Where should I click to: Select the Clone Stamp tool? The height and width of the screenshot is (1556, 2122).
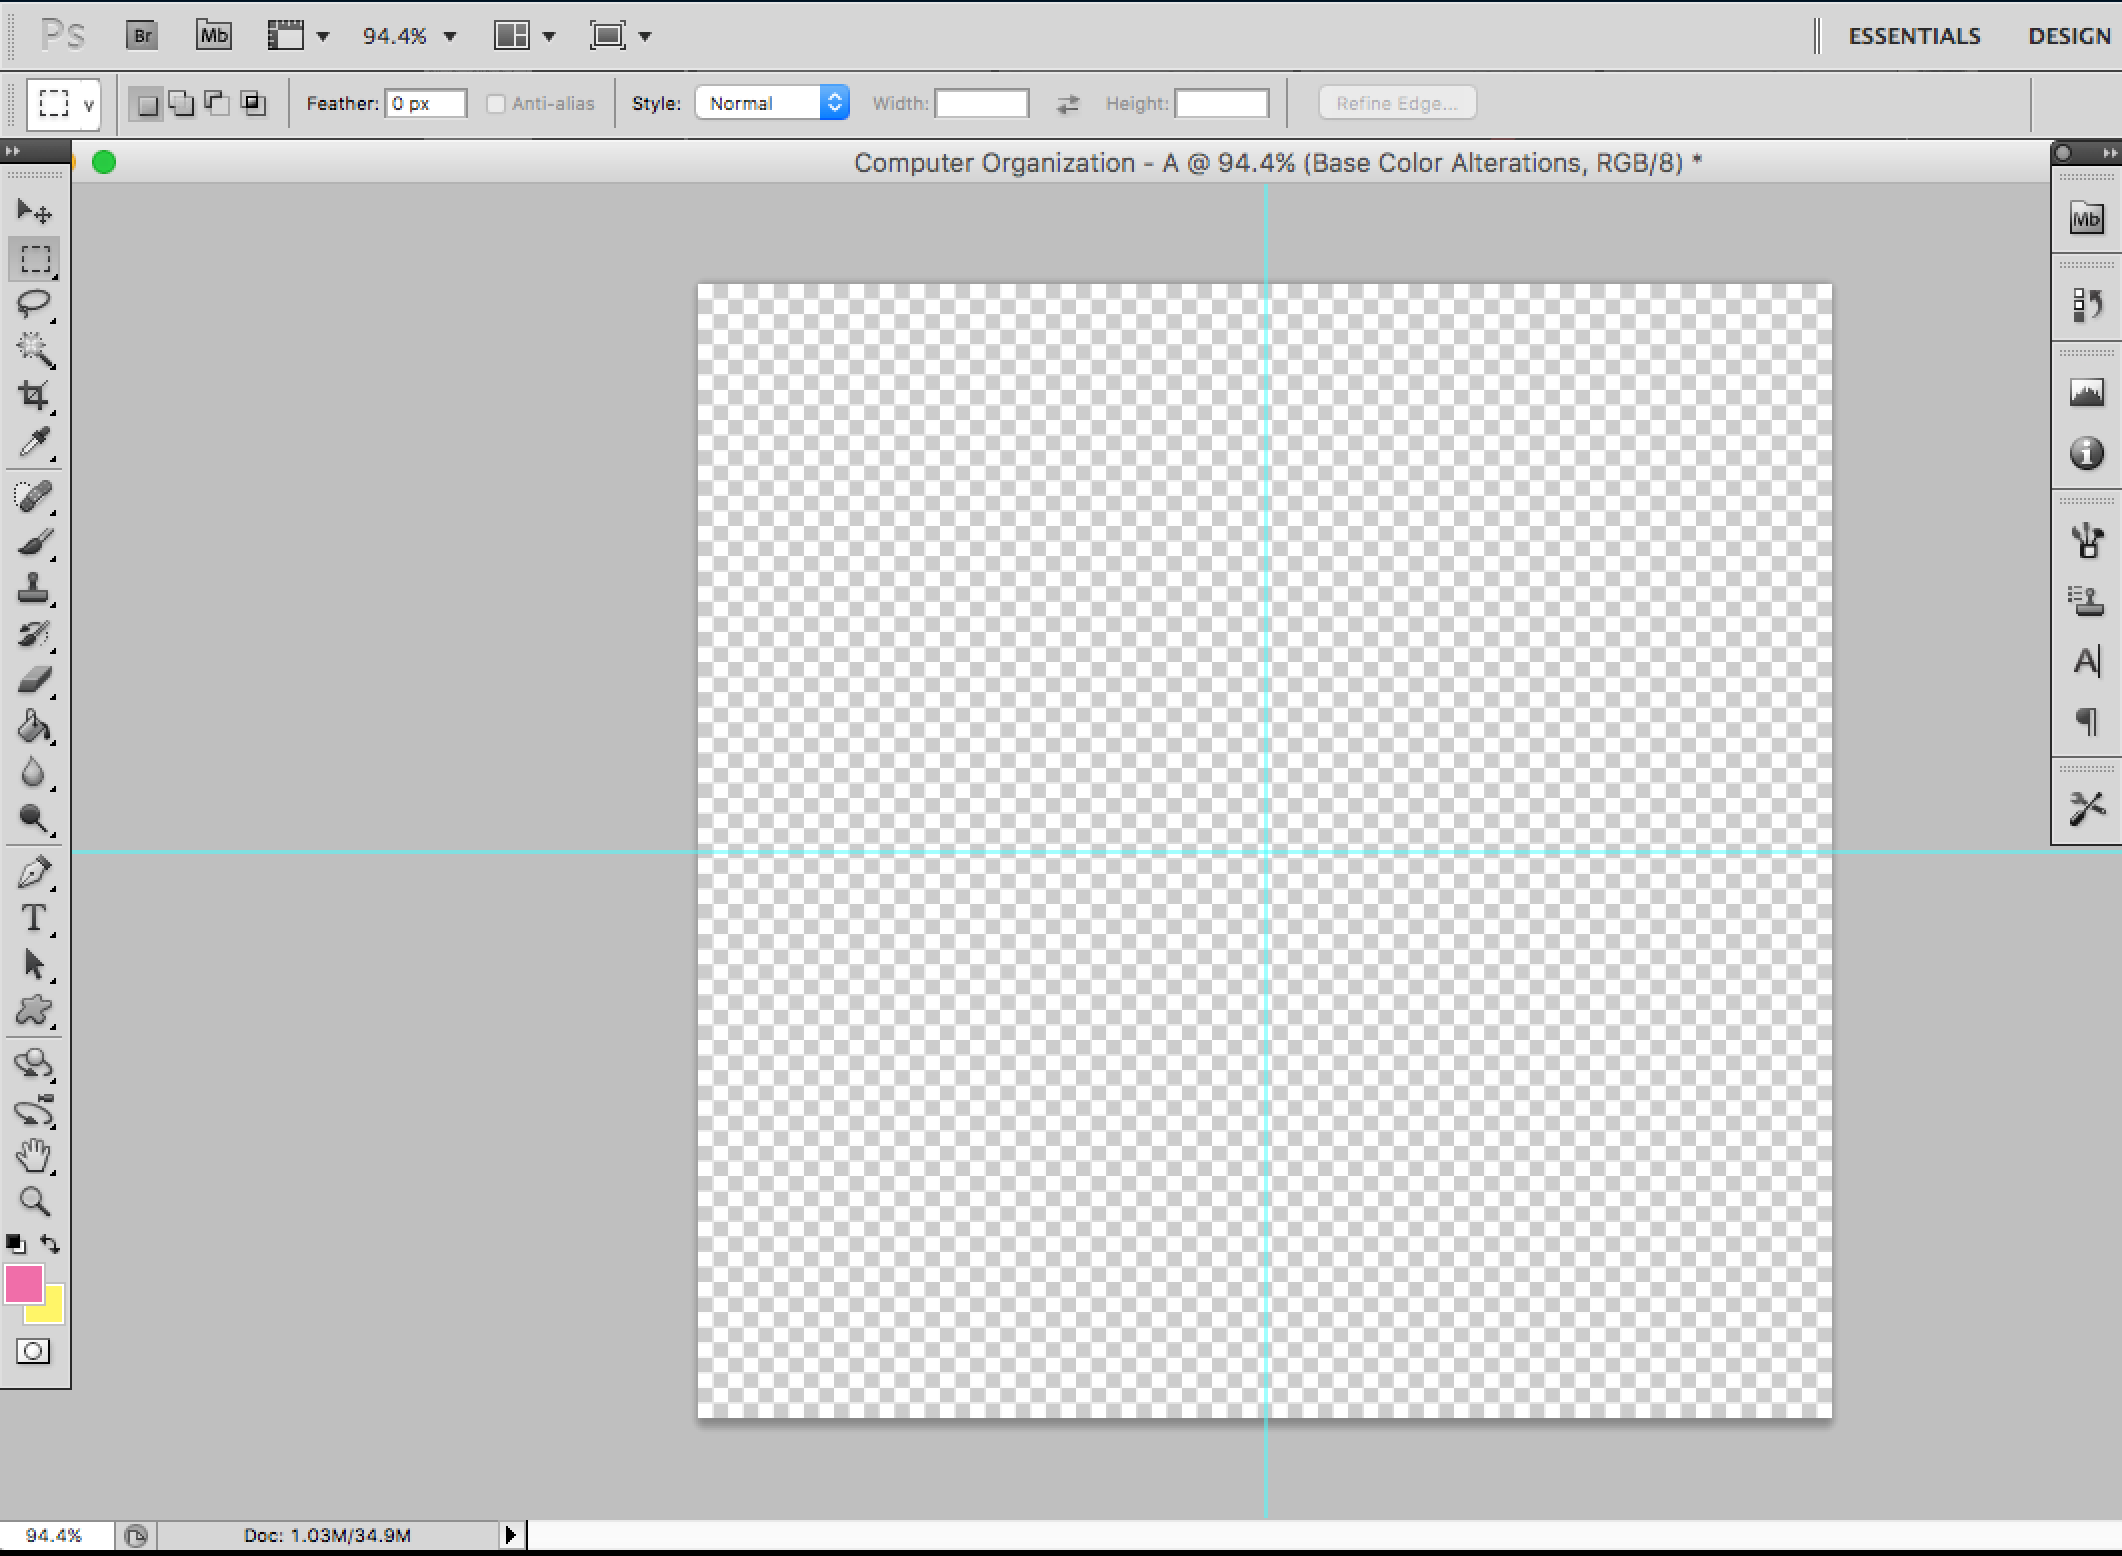click(34, 589)
